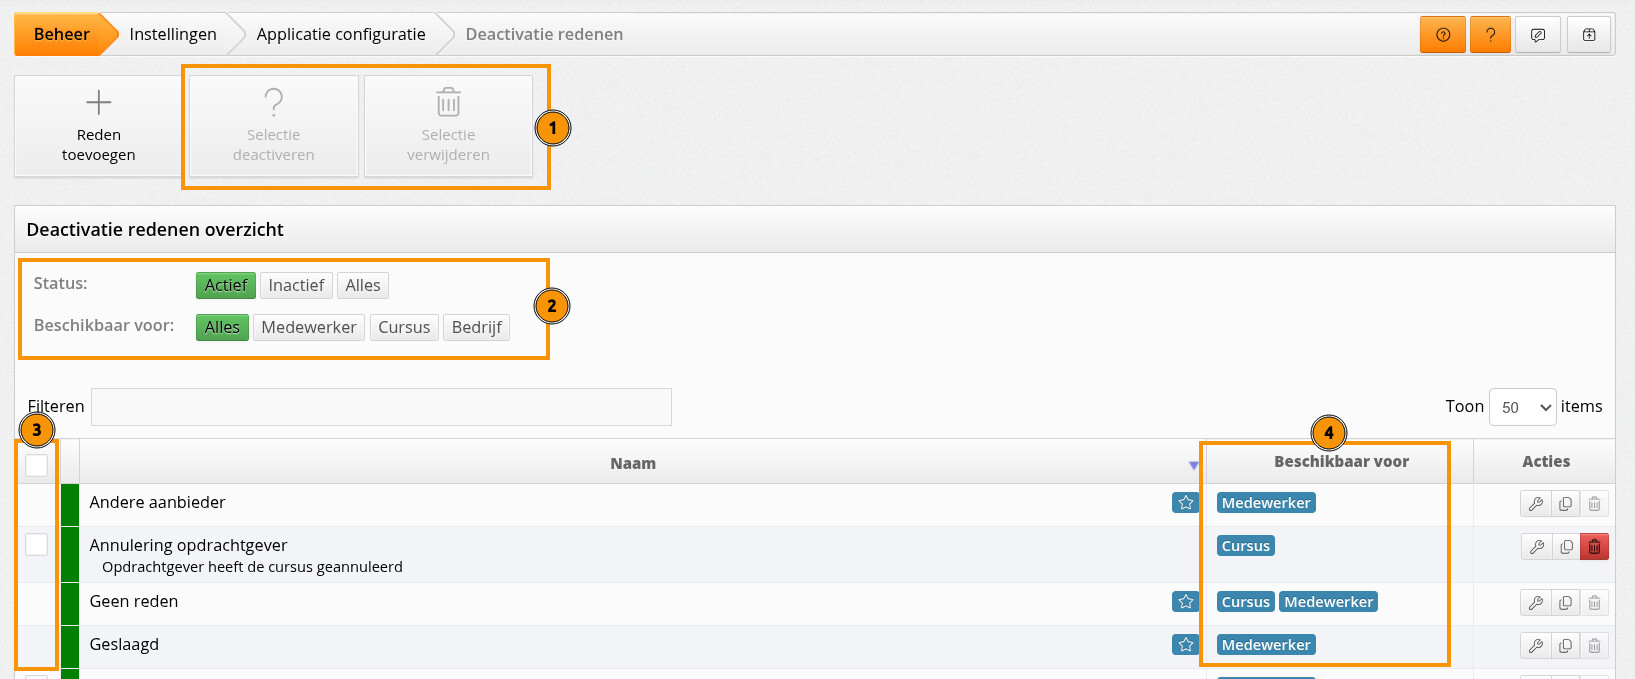
Task: Click the Filteren text input field
Action: [381, 407]
